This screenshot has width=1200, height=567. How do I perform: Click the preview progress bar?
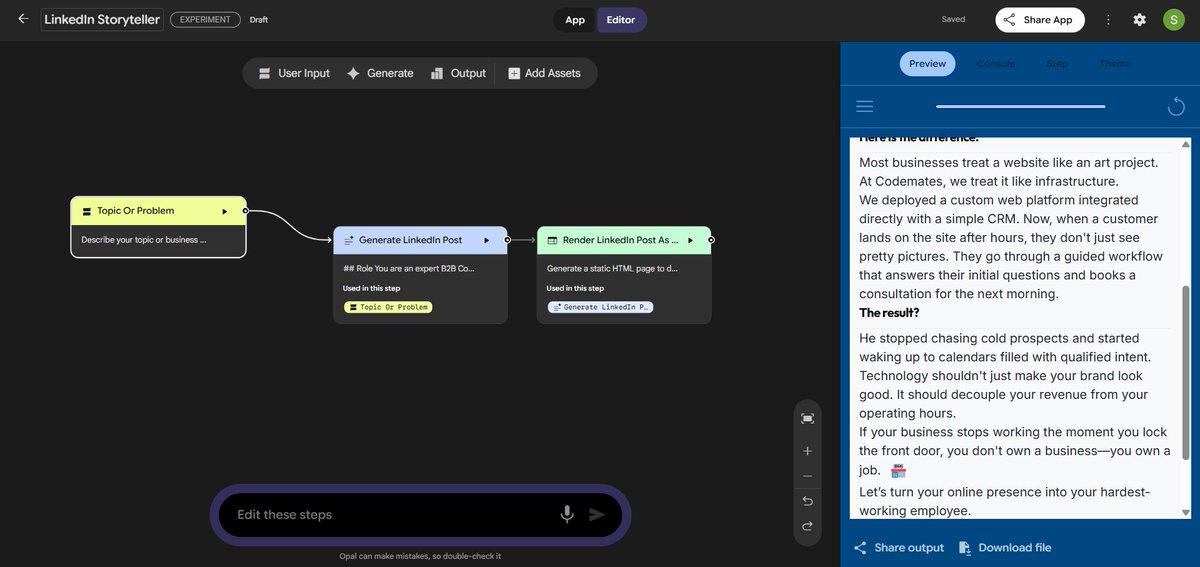pyautogui.click(x=1021, y=106)
